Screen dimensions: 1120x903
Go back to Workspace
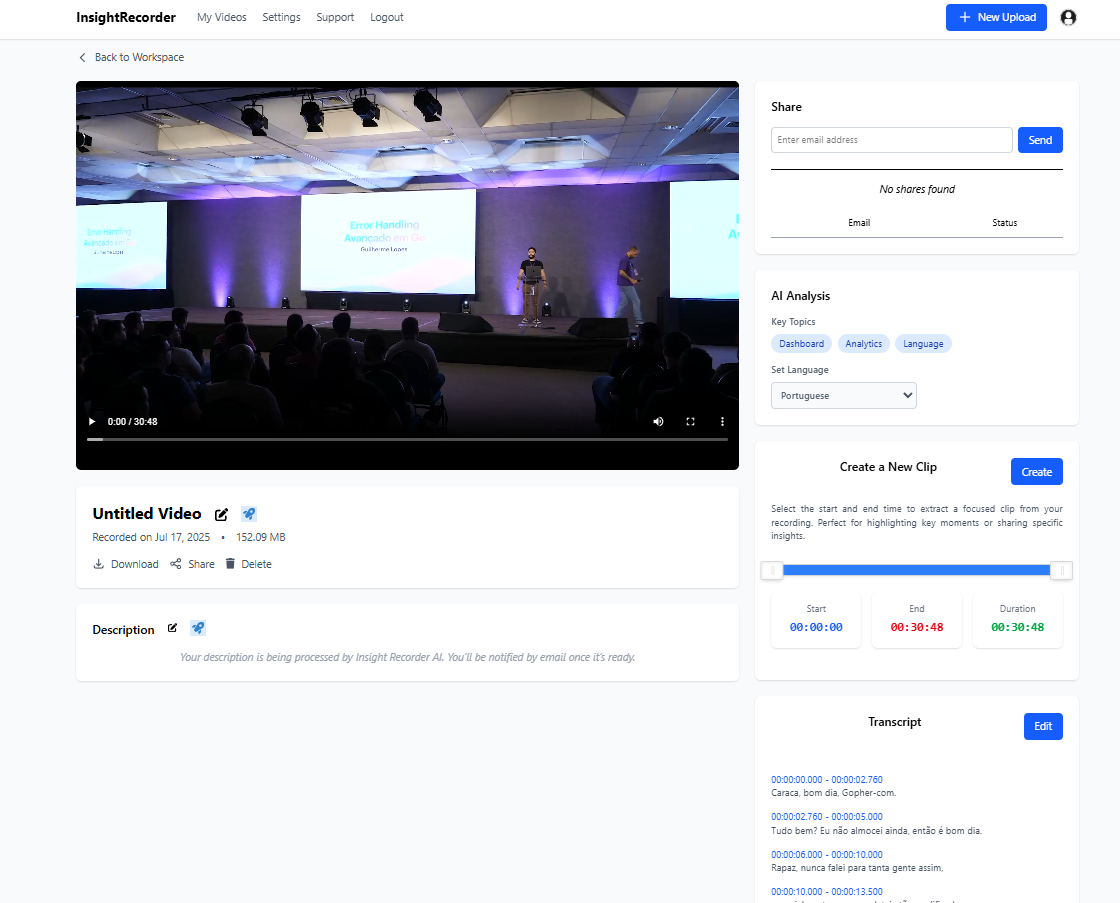(131, 57)
